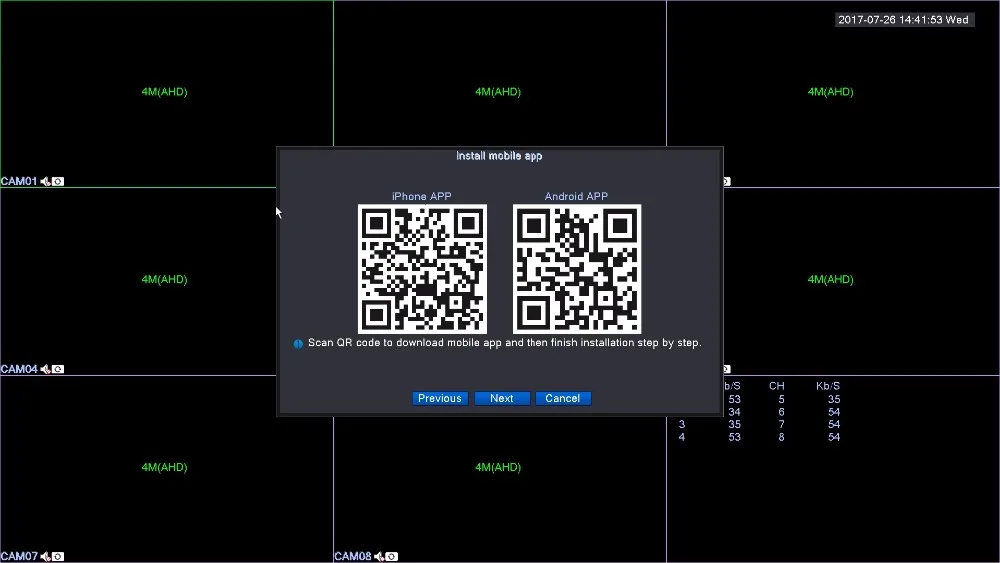Click the channel 3 row number in the bitrate table

click(x=682, y=425)
